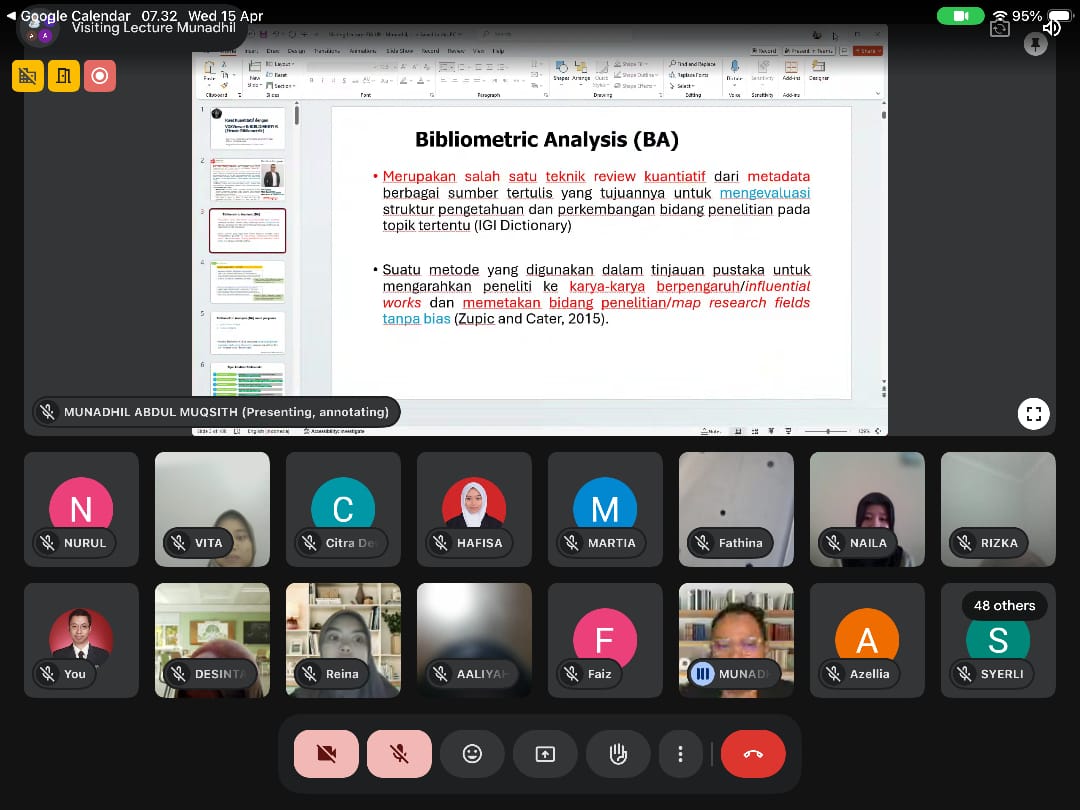Tap the red recording indicator icon
The height and width of the screenshot is (810, 1080).
click(99, 75)
